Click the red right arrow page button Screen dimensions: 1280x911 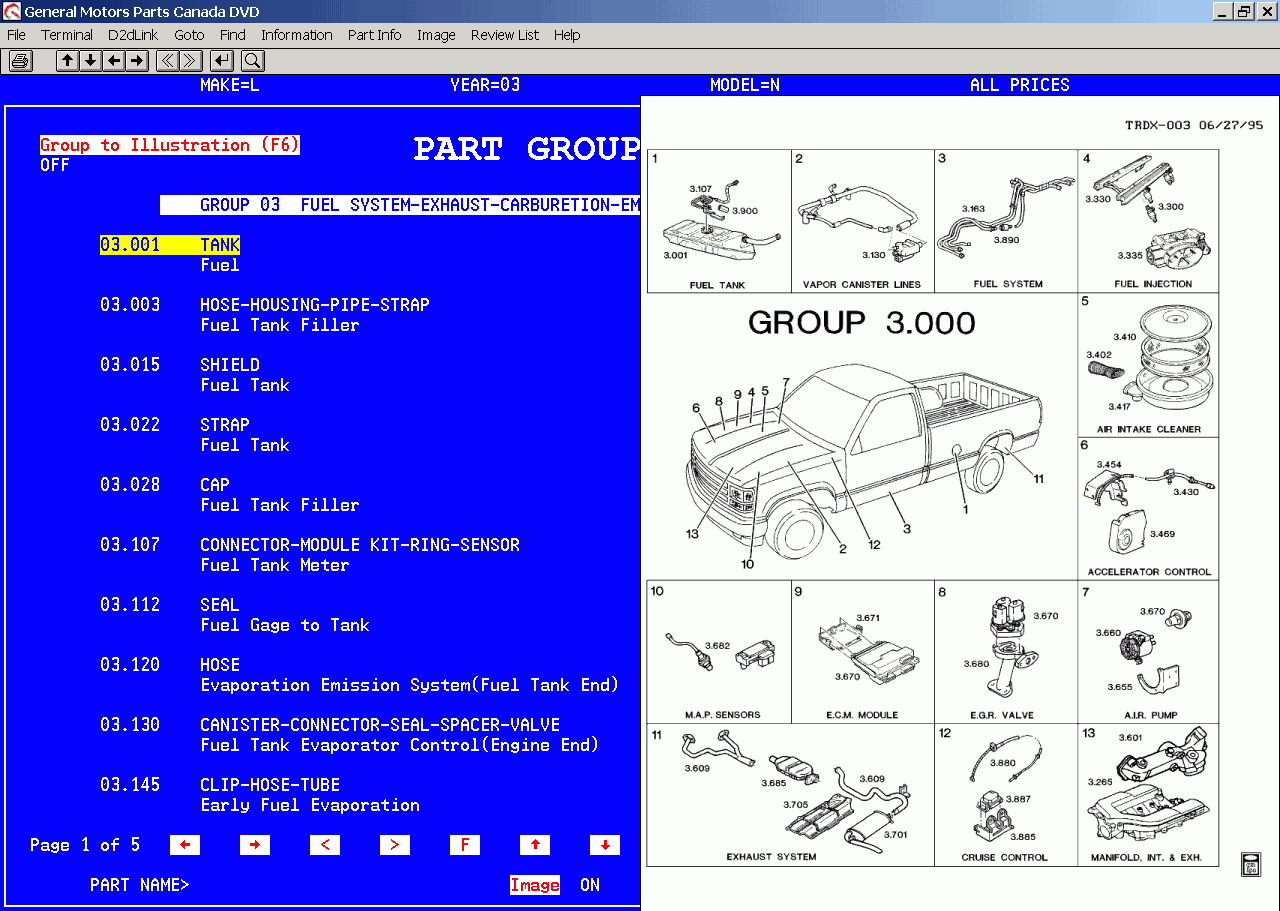(255, 845)
